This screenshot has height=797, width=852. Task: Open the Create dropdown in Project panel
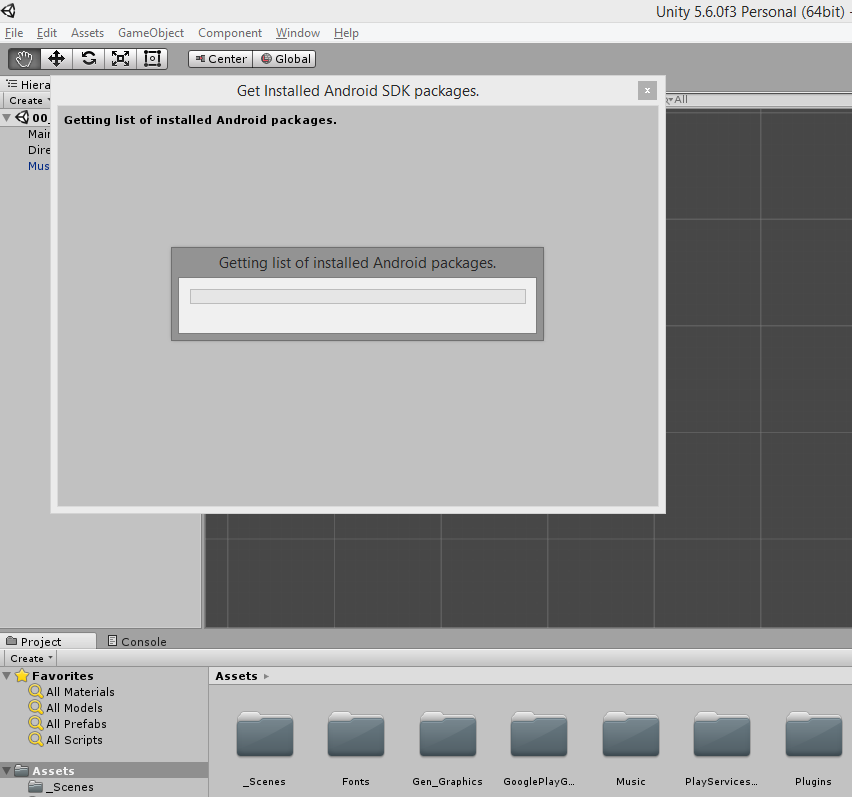[31, 658]
